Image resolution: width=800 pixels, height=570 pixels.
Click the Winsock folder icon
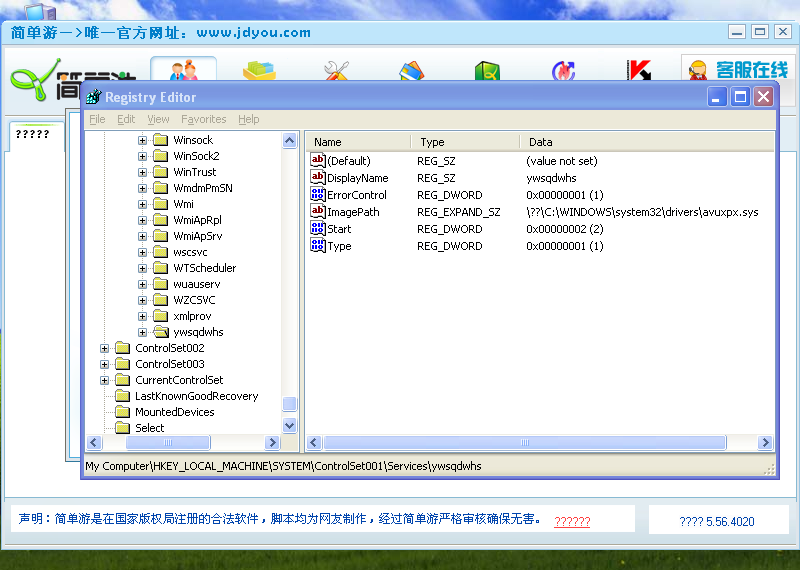(x=161, y=140)
